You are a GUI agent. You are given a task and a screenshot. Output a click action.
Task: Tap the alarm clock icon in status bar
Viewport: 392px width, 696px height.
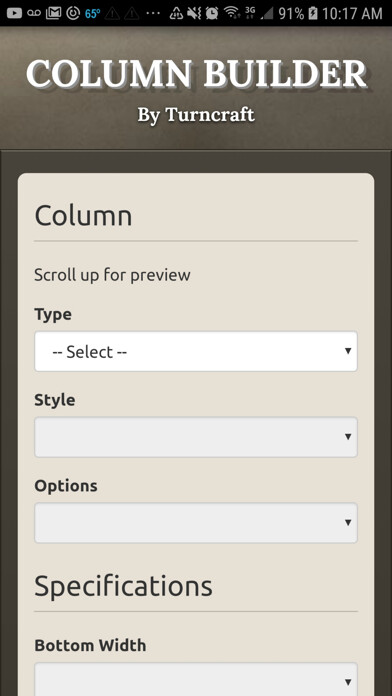(212, 13)
